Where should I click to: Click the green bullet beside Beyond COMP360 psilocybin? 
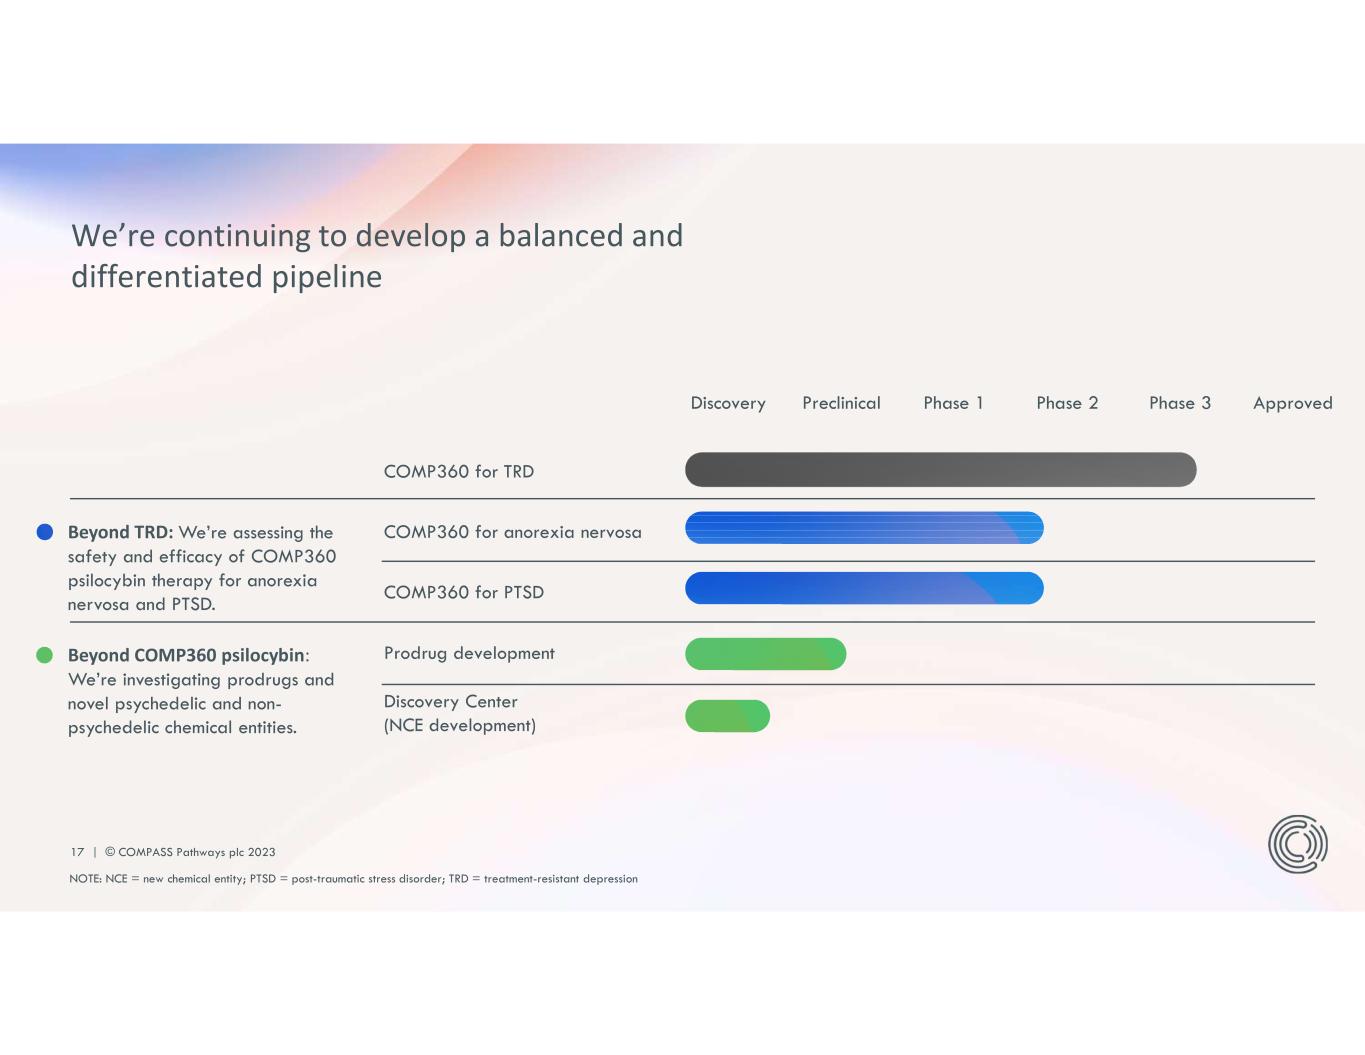pos(45,655)
